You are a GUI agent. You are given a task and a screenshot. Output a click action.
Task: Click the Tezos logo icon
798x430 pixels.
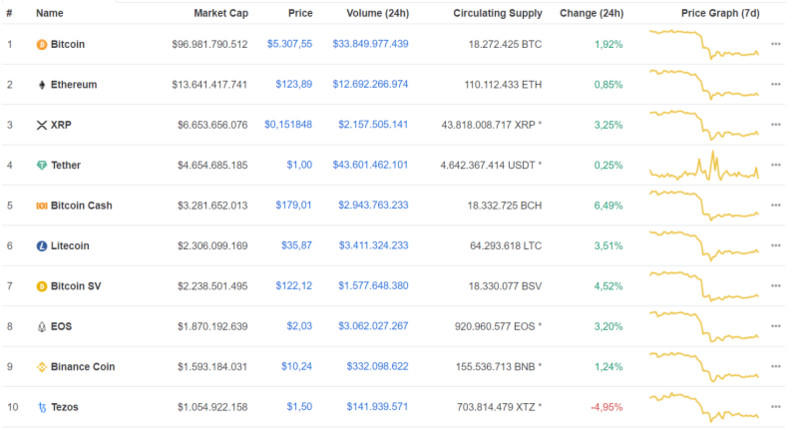(x=42, y=407)
